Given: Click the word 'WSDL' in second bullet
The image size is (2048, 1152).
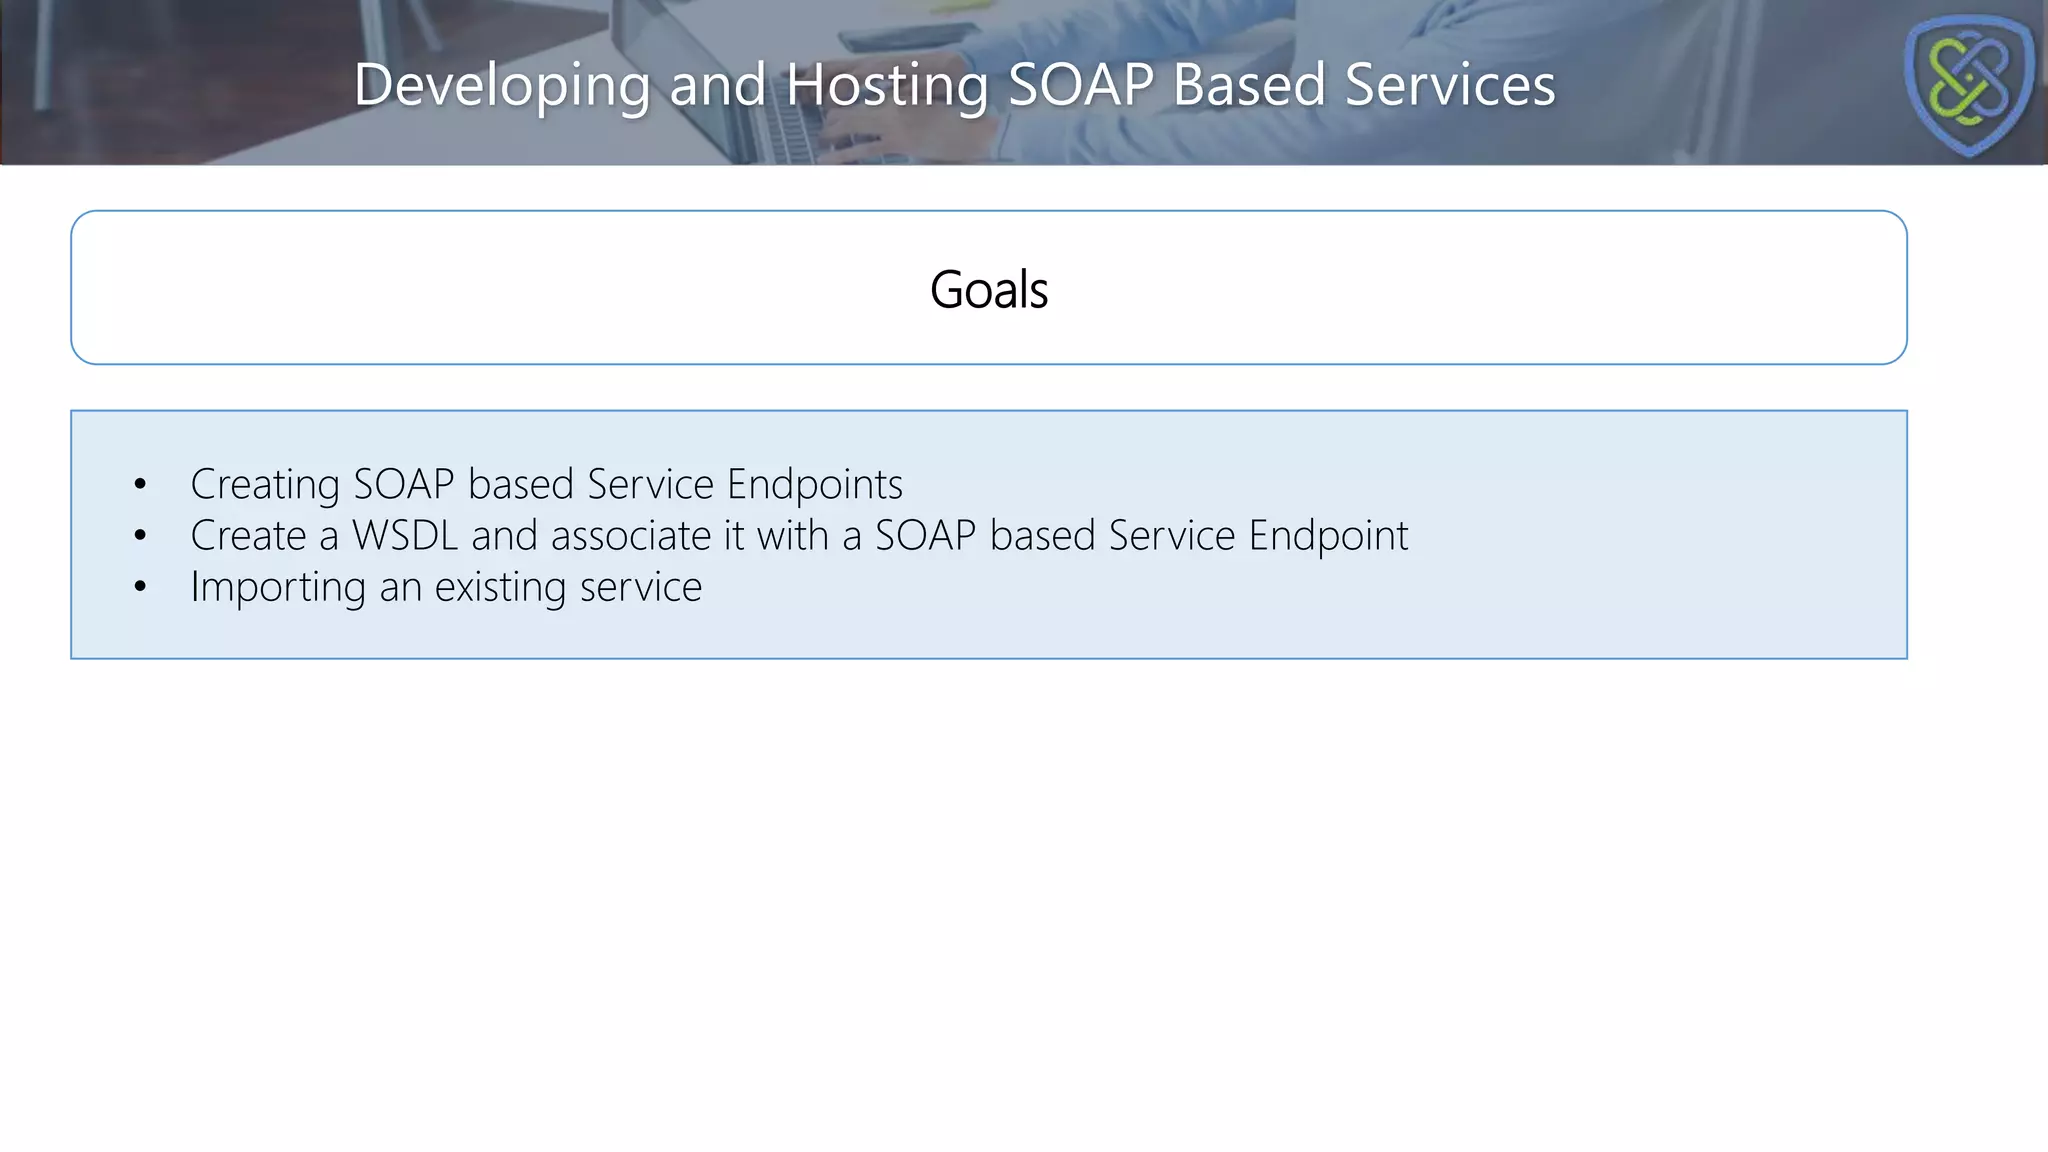Looking at the screenshot, I should 404,536.
